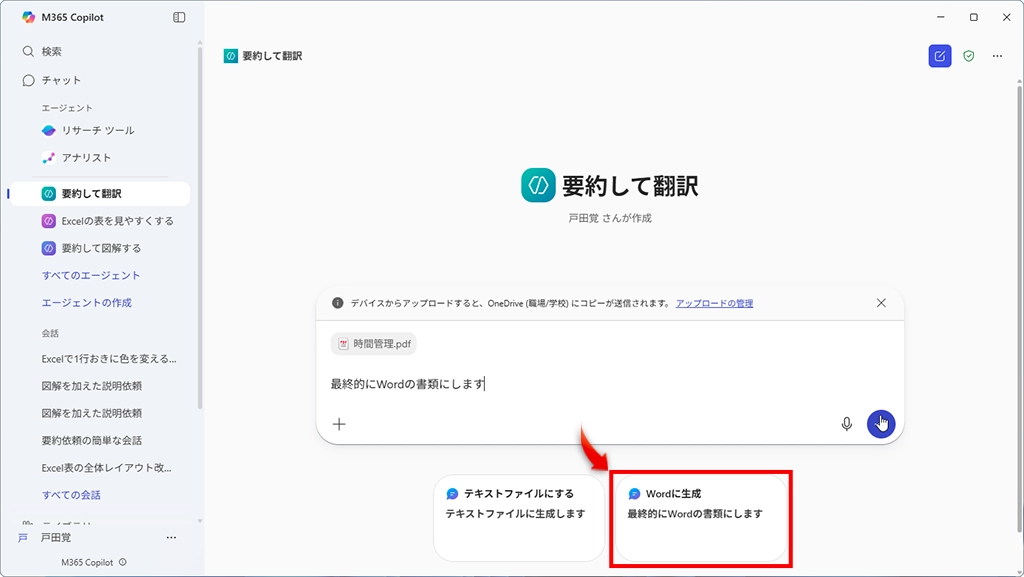This screenshot has height=577, width=1024.
Task: Open the top-right more options menu
Action: tap(997, 56)
